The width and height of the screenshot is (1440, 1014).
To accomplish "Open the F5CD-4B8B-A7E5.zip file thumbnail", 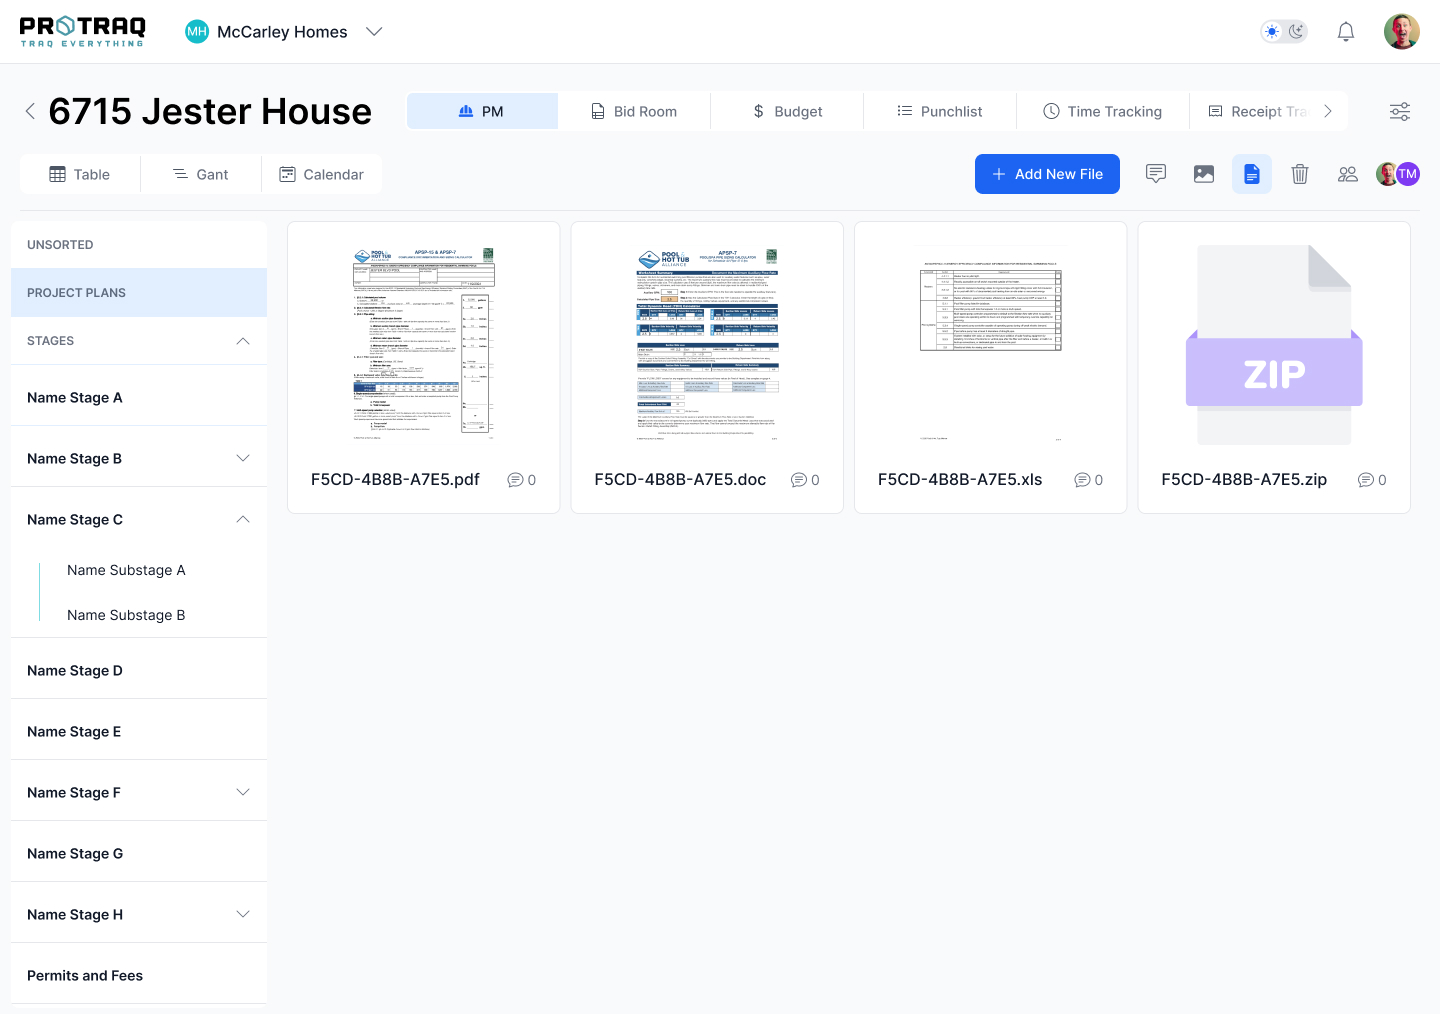I will (x=1274, y=345).
